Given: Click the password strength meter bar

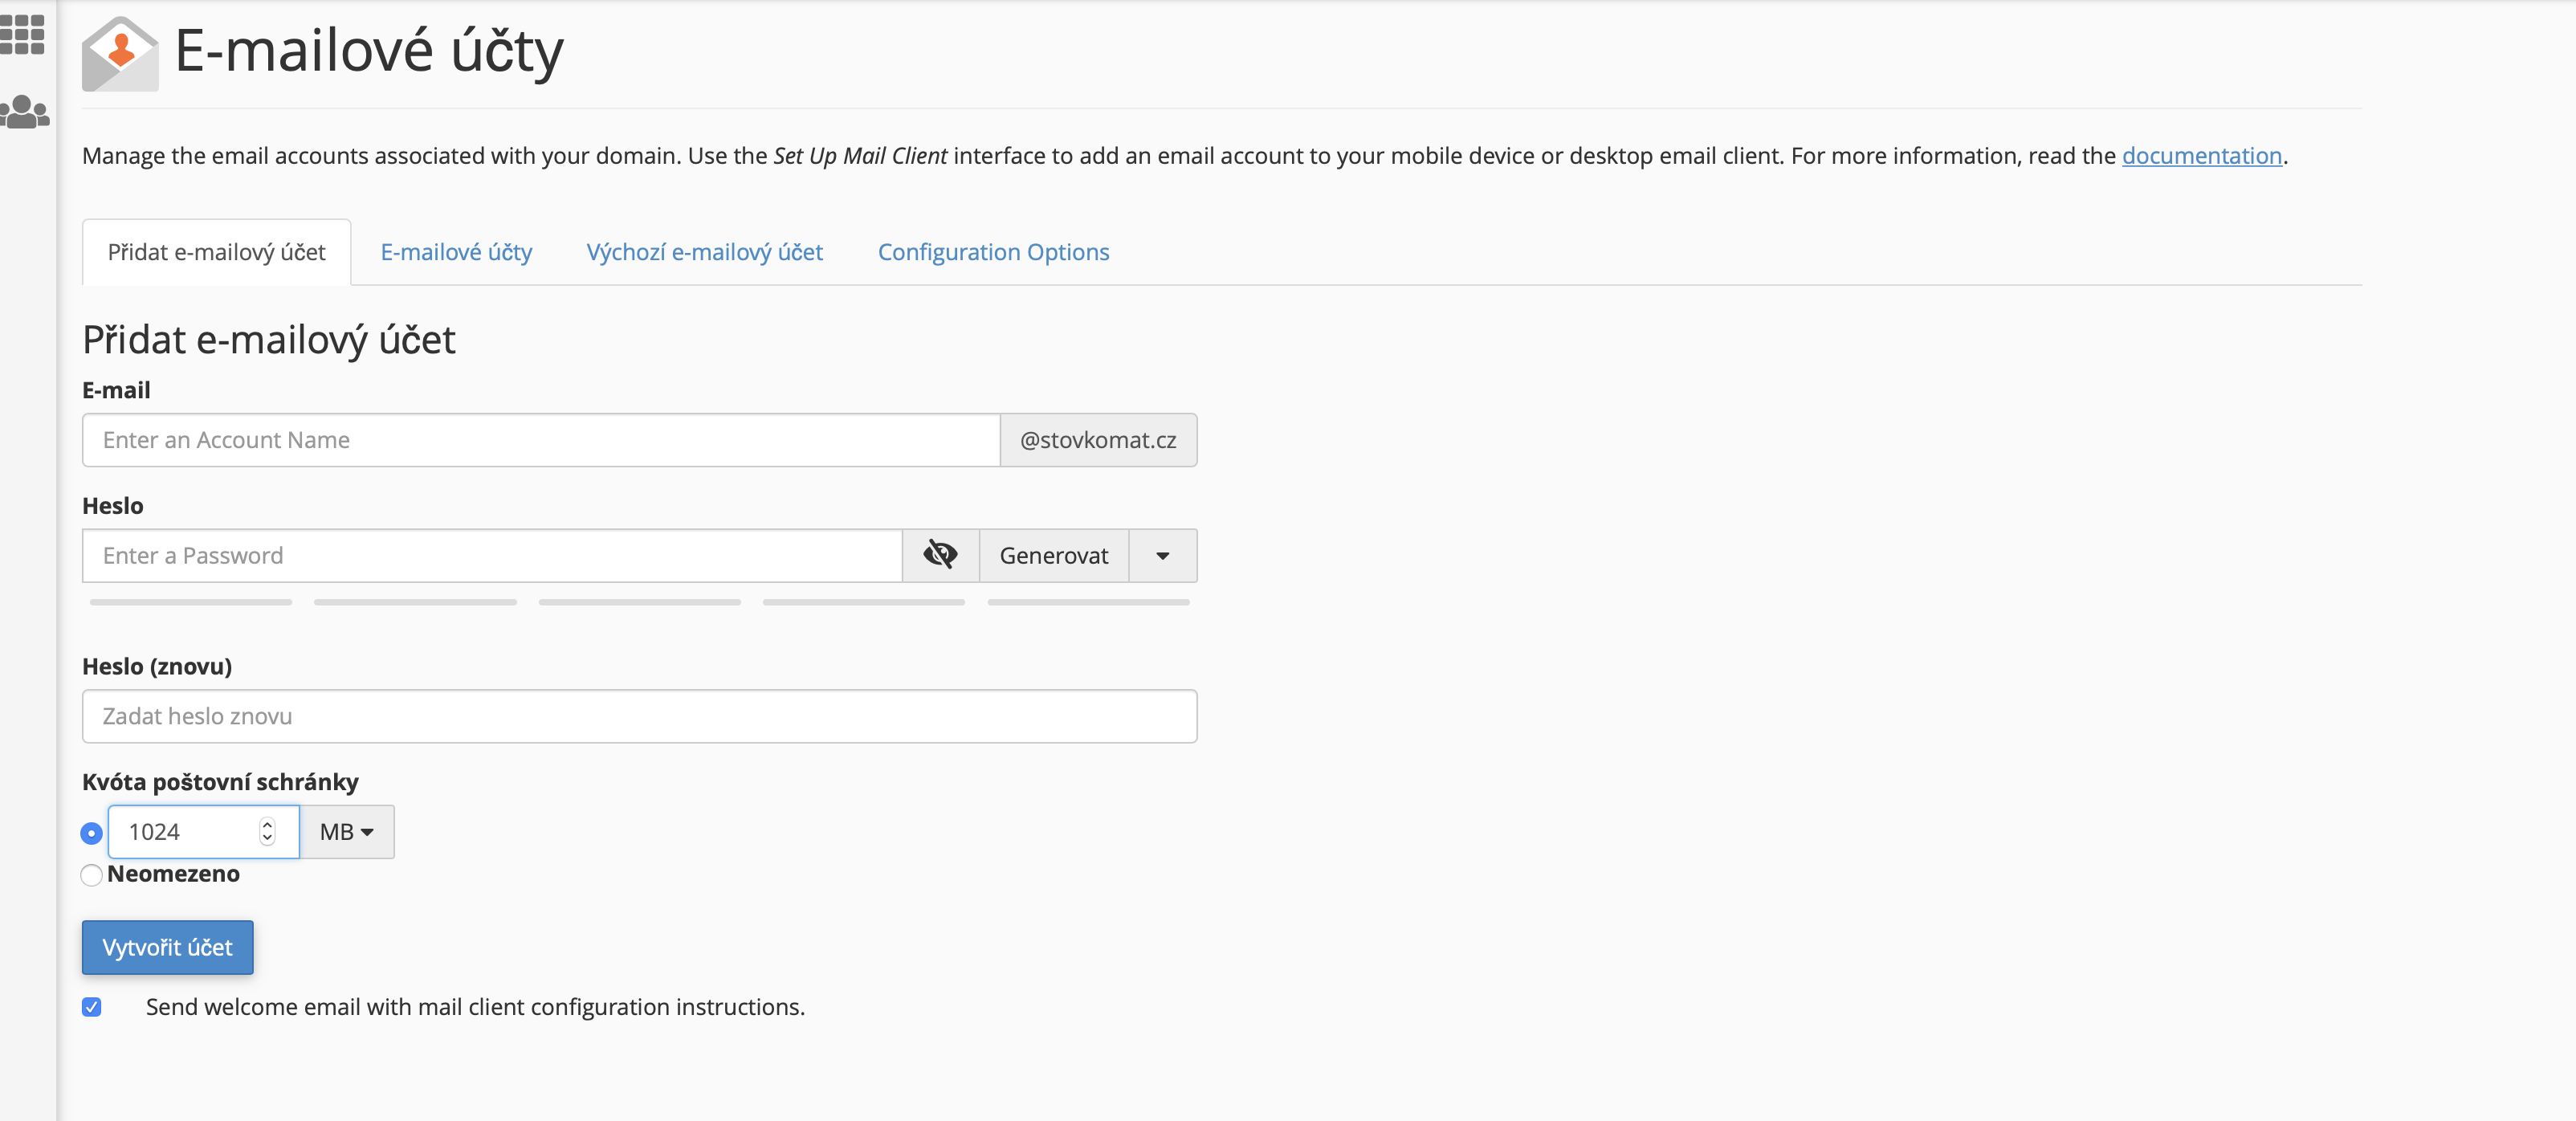Looking at the screenshot, I should 640,602.
